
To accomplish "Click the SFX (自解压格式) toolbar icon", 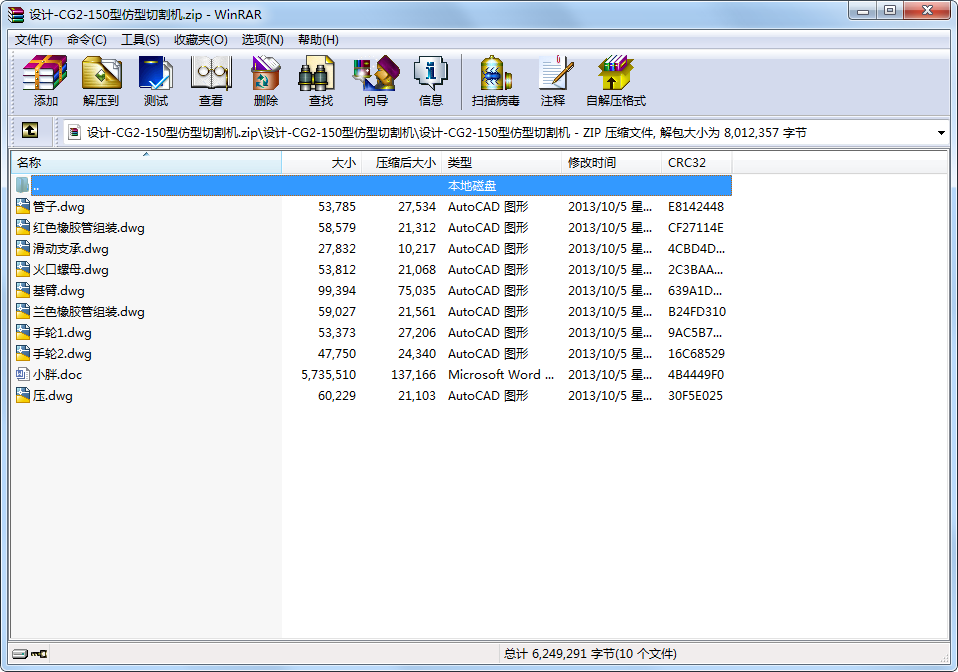I will pyautogui.click(x=616, y=73).
